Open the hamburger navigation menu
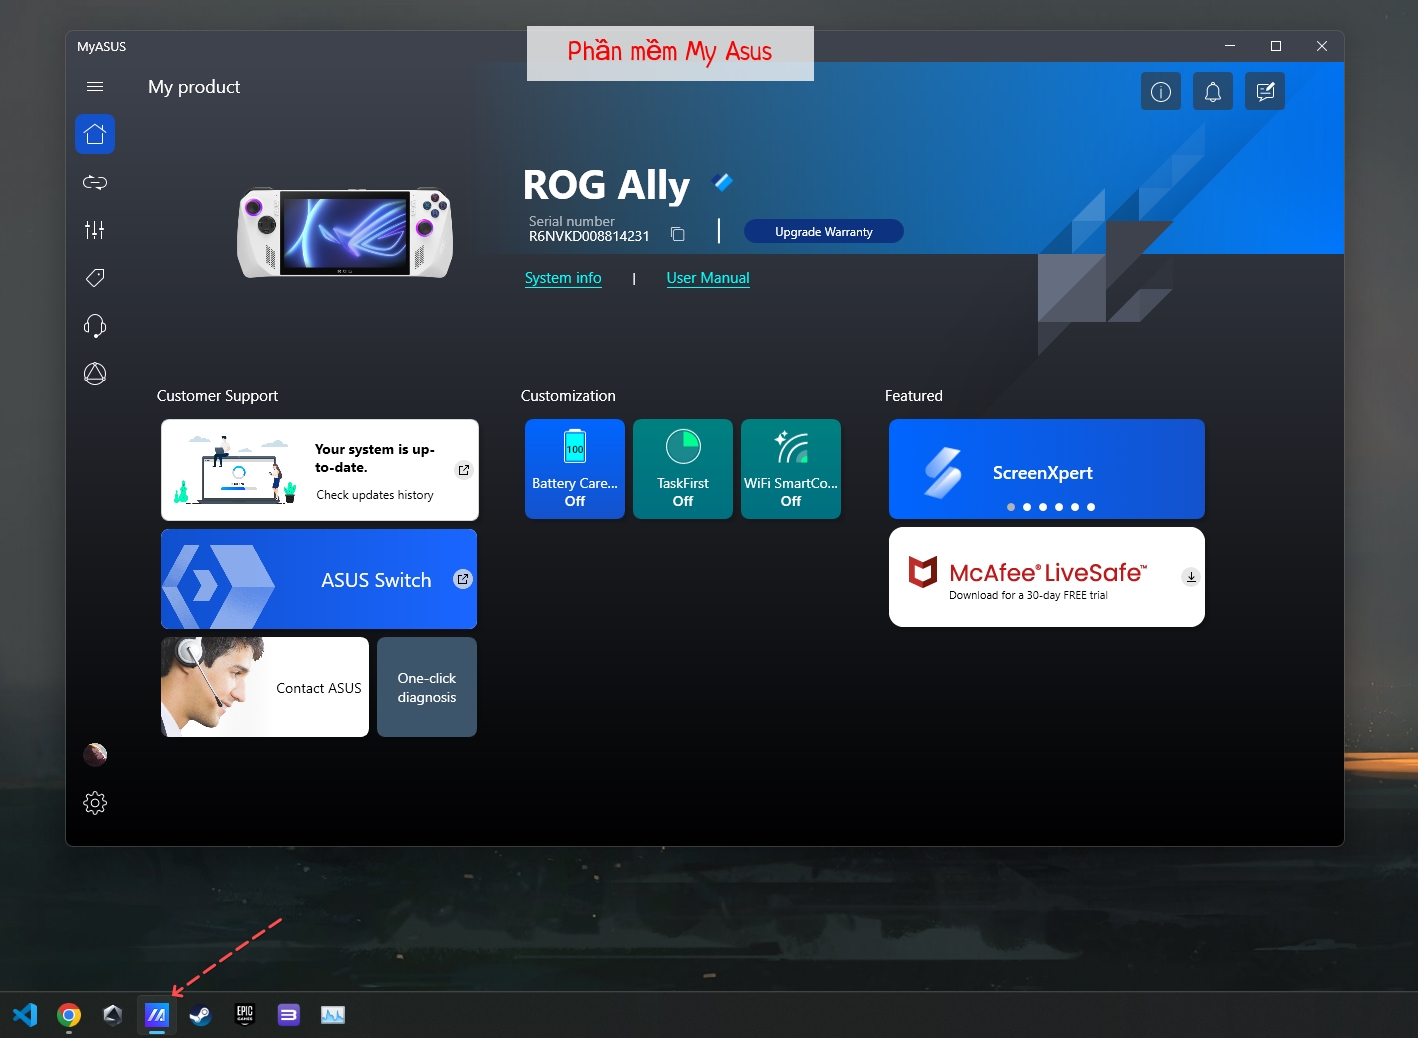Screen dimensions: 1418x1038 click(95, 87)
